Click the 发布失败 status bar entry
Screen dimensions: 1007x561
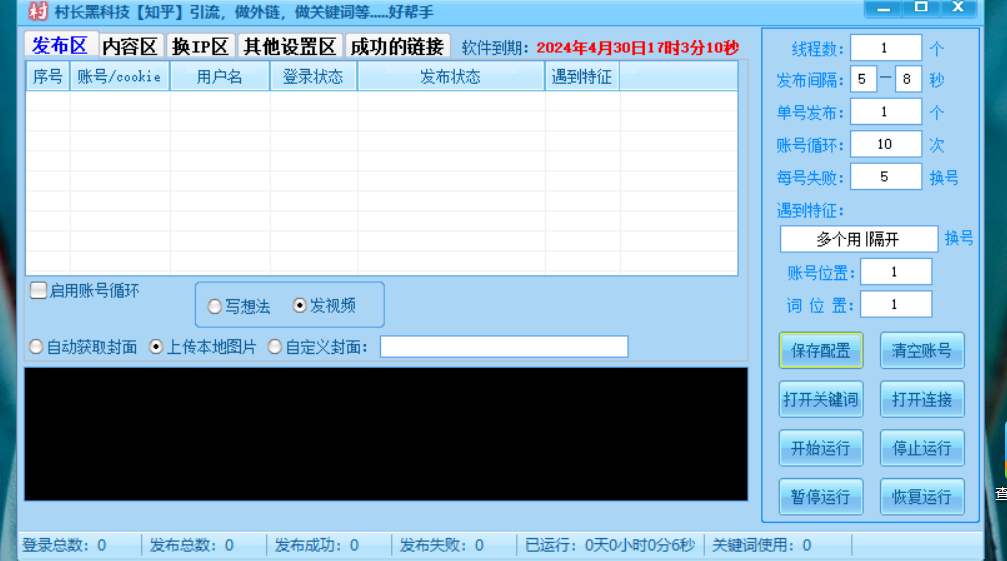[x=442, y=545]
